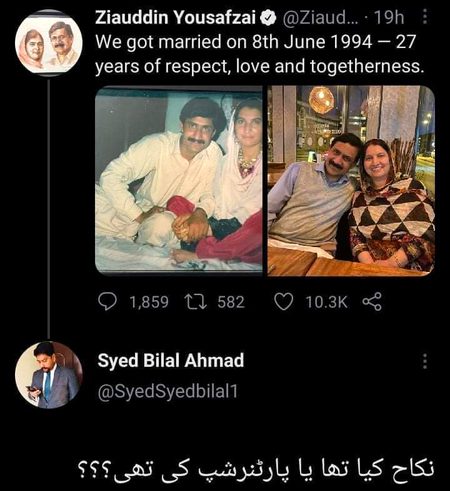Click the retweet arrows icon
Viewport: 450px width, 491px height.
(196, 302)
